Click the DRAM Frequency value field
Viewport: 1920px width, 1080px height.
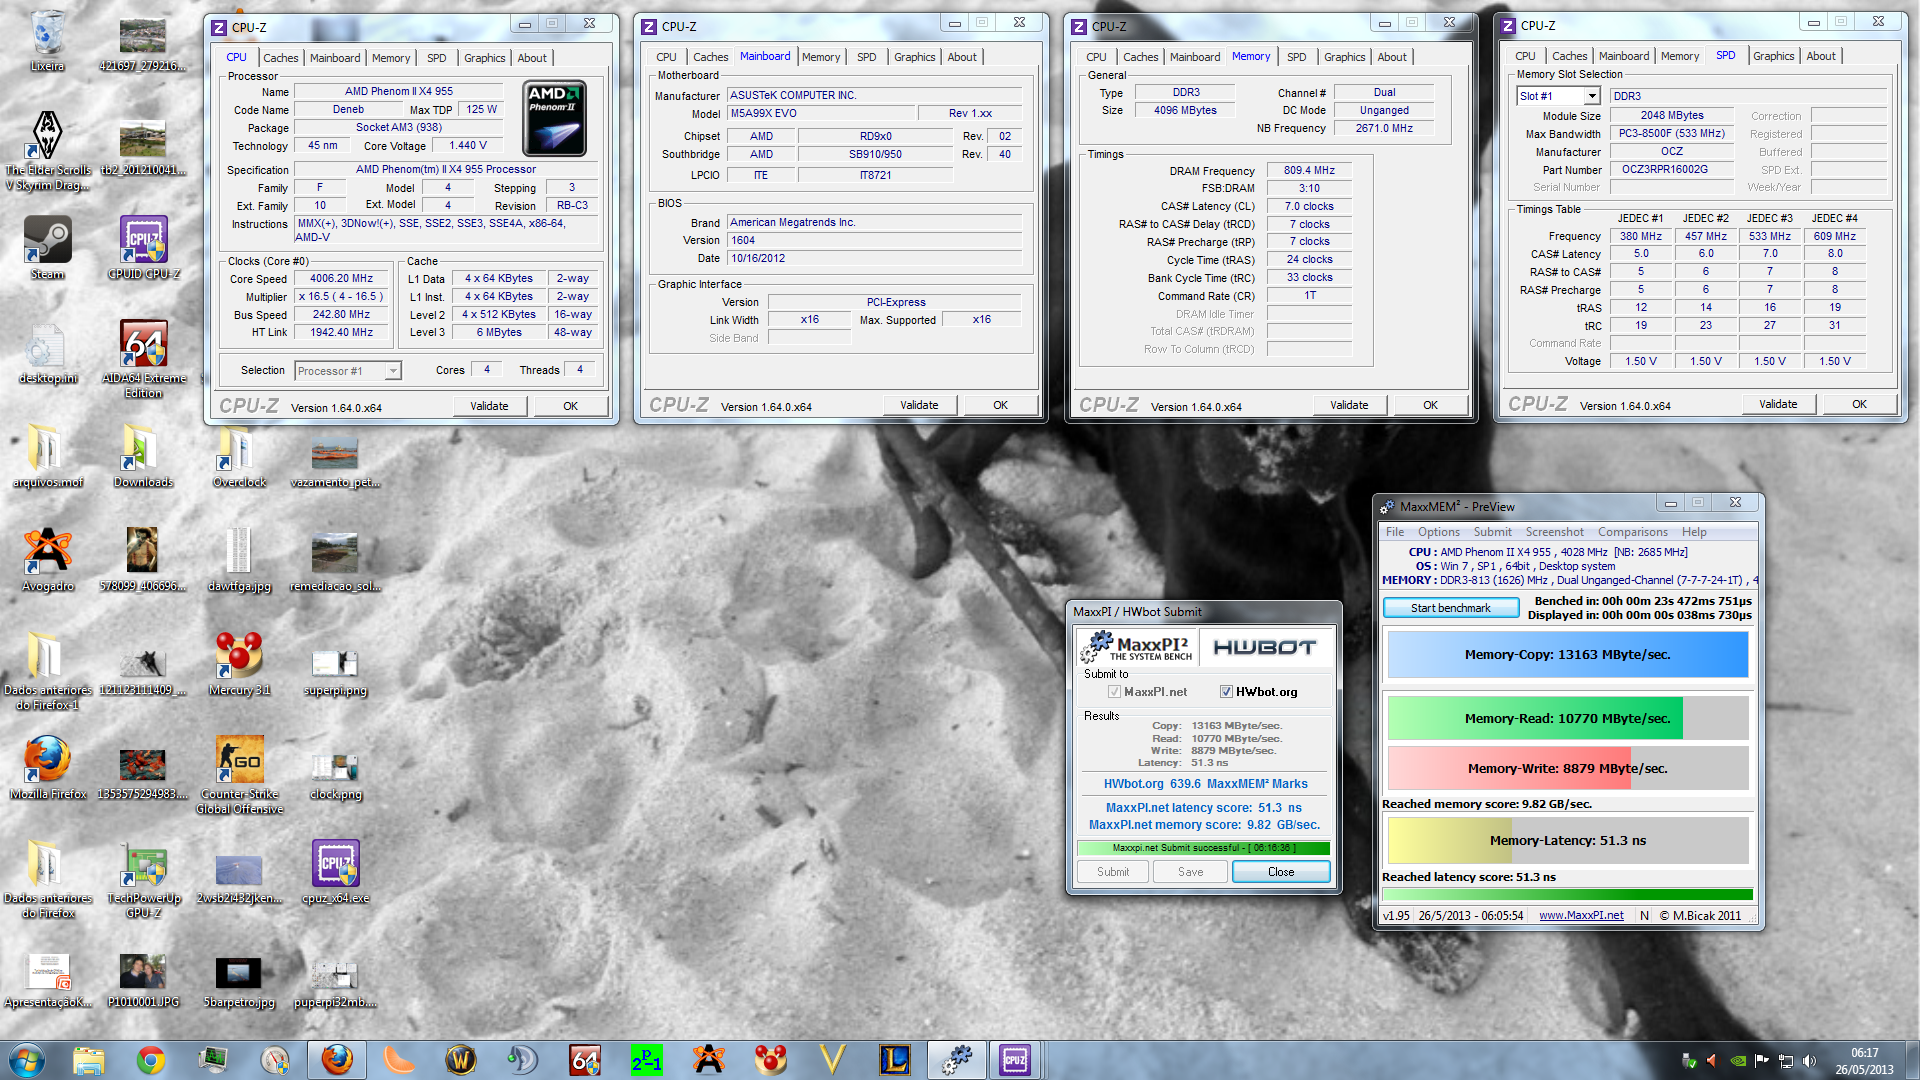pos(1309,171)
